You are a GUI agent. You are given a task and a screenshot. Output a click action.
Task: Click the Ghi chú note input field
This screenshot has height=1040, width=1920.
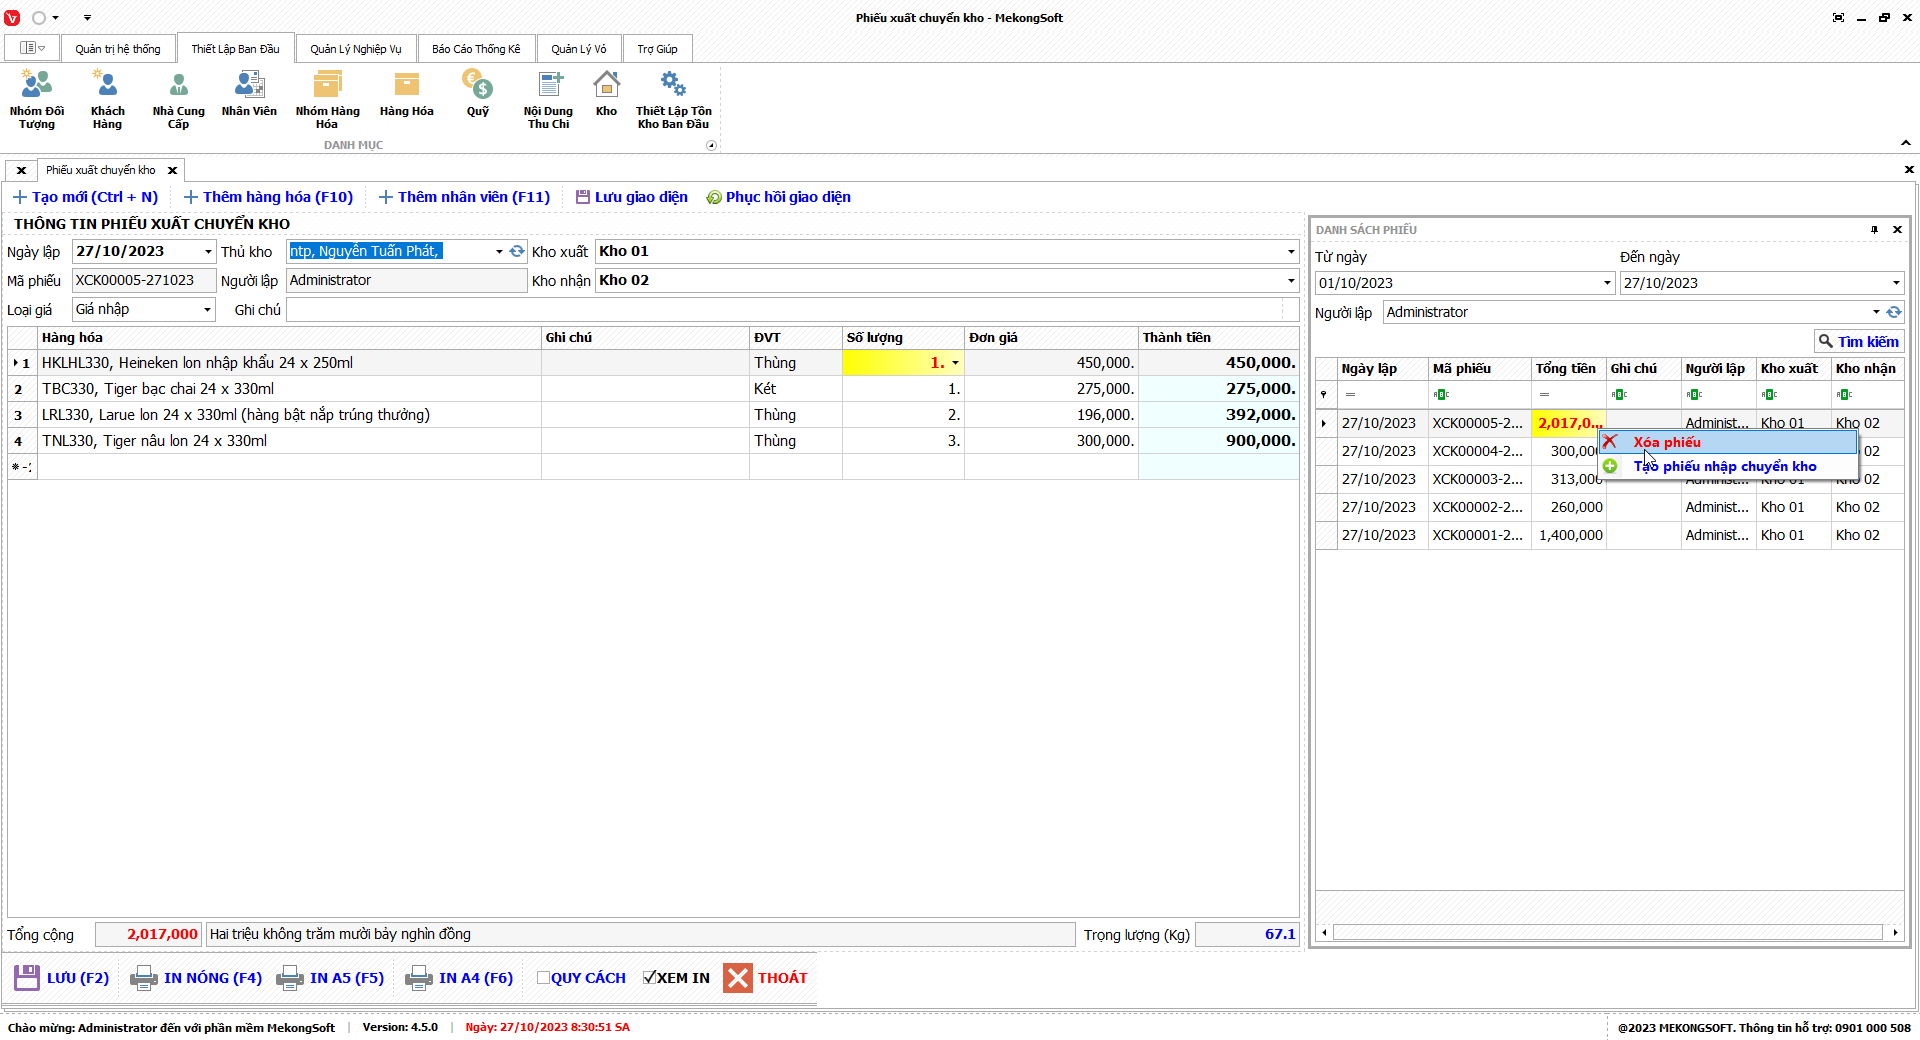click(790, 310)
